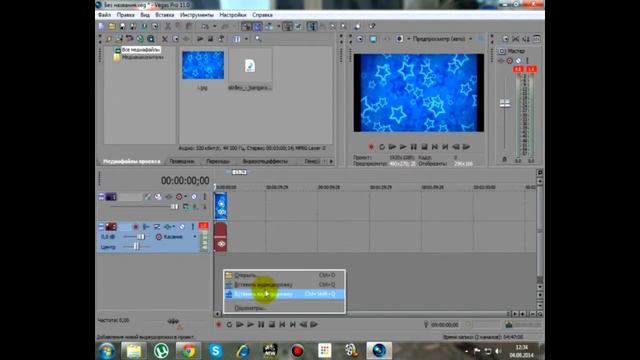Open Skype from the taskbar

click(x=216, y=351)
